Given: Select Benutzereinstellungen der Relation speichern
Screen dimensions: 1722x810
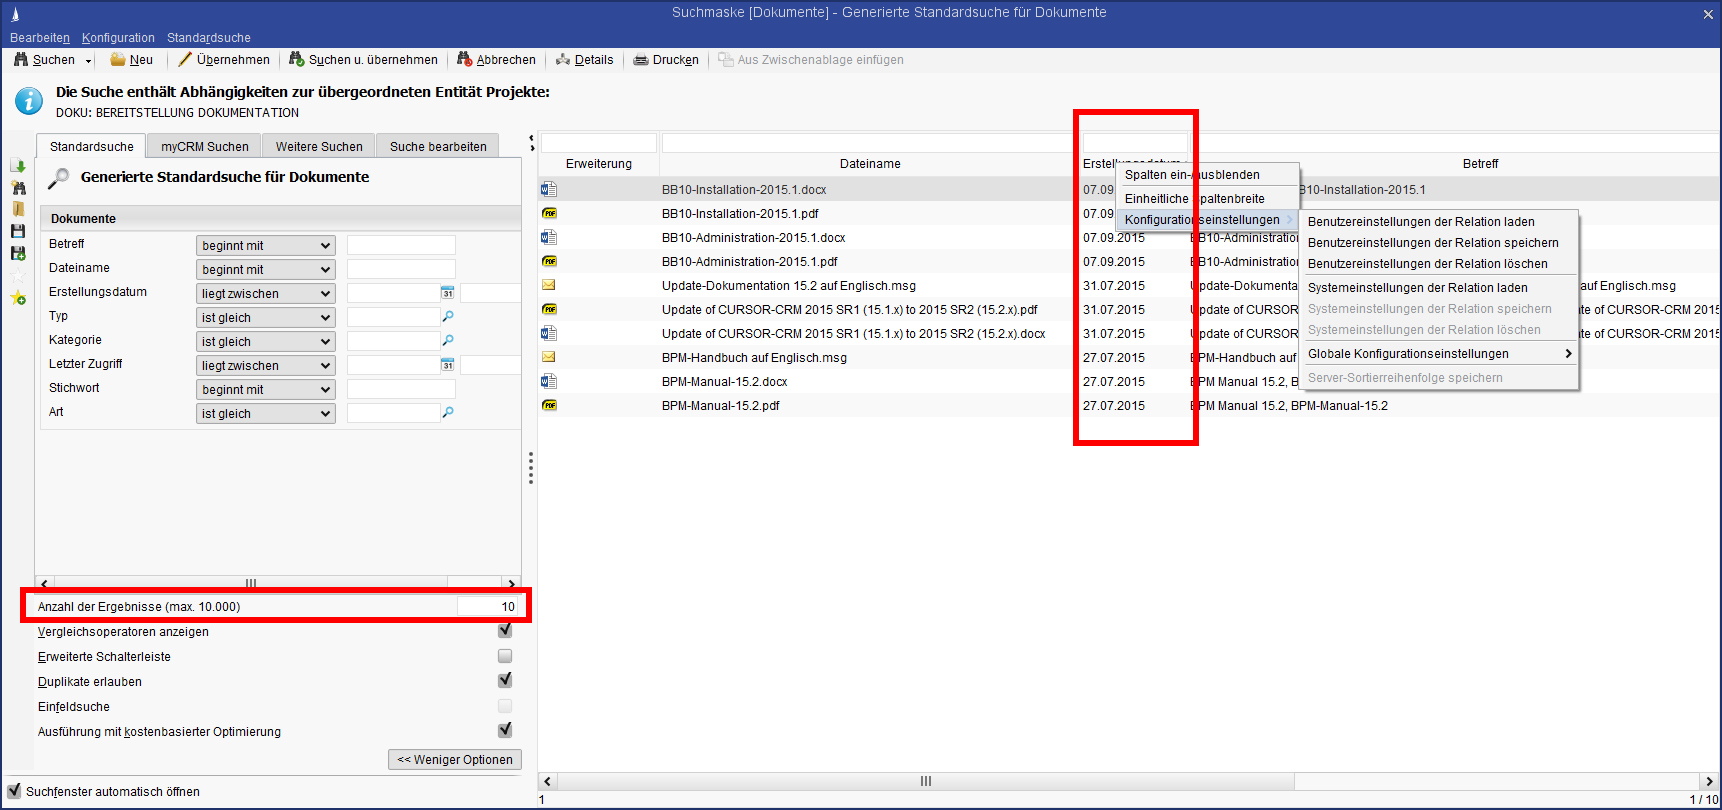Looking at the screenshot, I should 1432,243.
